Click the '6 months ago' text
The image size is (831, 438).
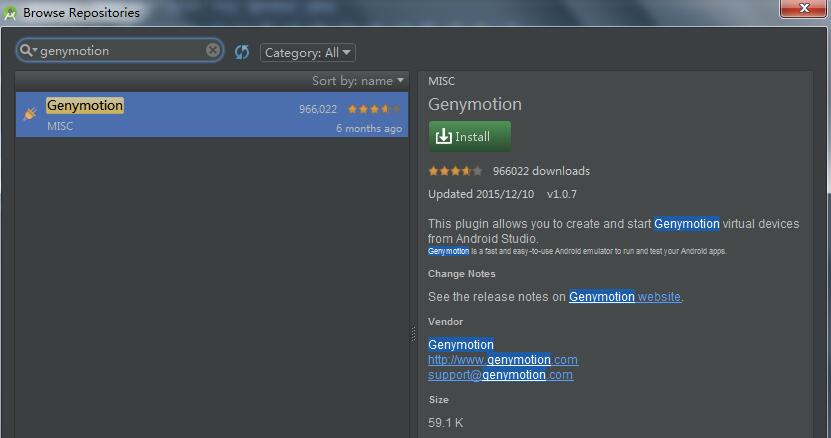369,128
